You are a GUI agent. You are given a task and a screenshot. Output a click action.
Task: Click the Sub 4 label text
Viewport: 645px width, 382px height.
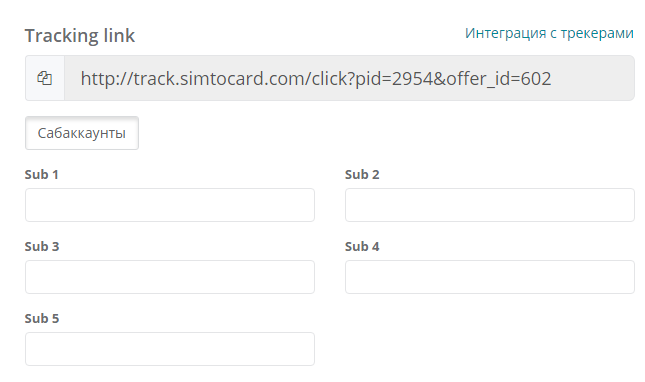click(362, 246)
